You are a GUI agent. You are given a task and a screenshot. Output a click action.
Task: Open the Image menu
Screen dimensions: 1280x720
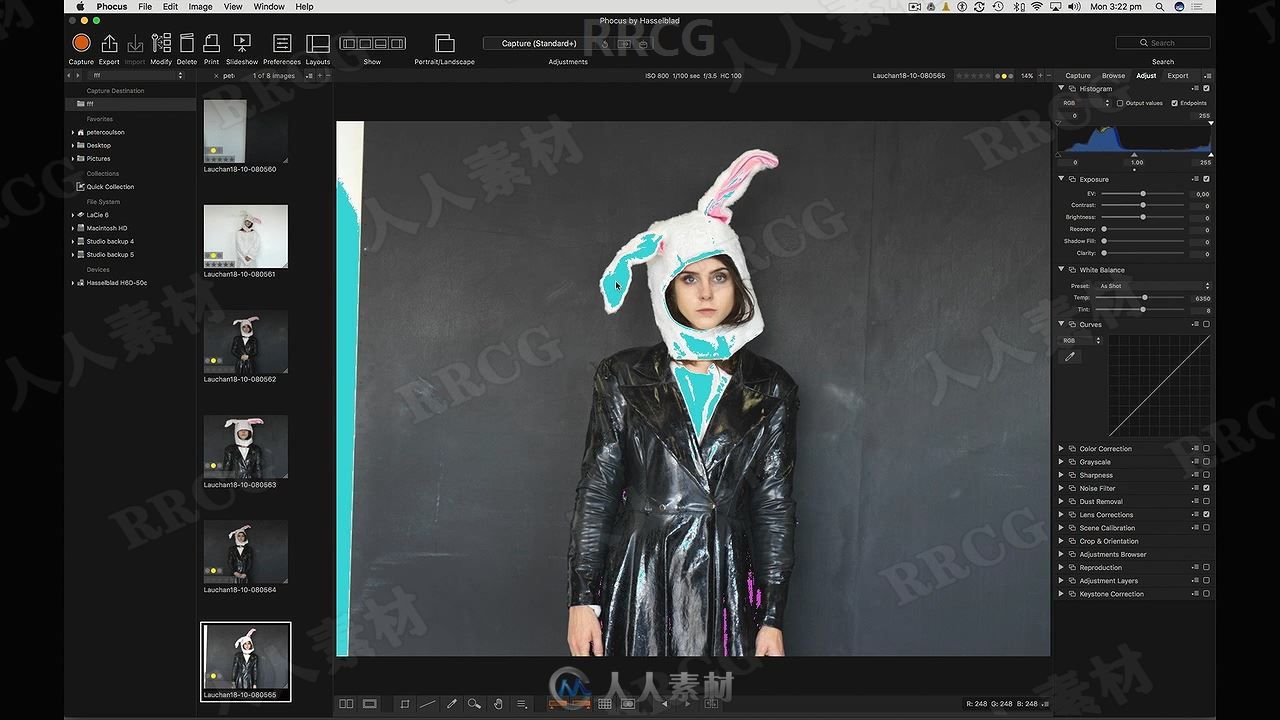coord(200,6)
